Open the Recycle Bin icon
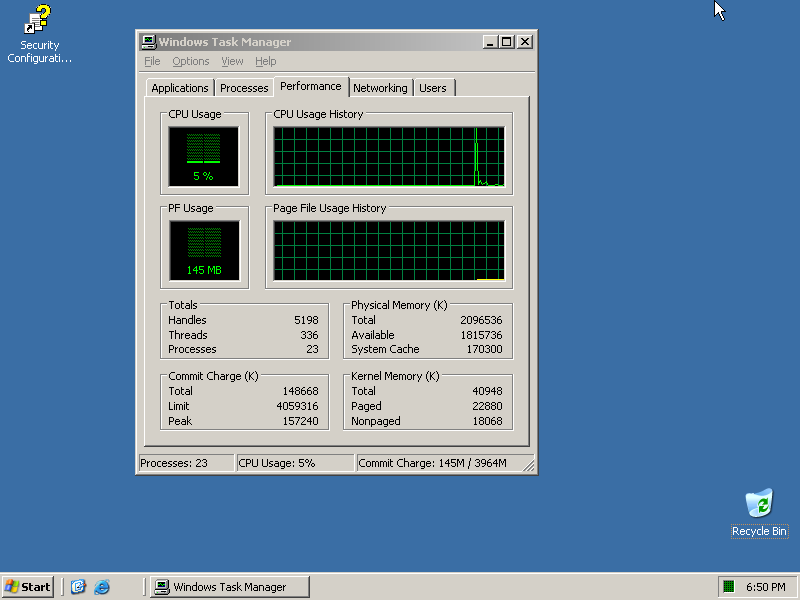 (759, 504)
